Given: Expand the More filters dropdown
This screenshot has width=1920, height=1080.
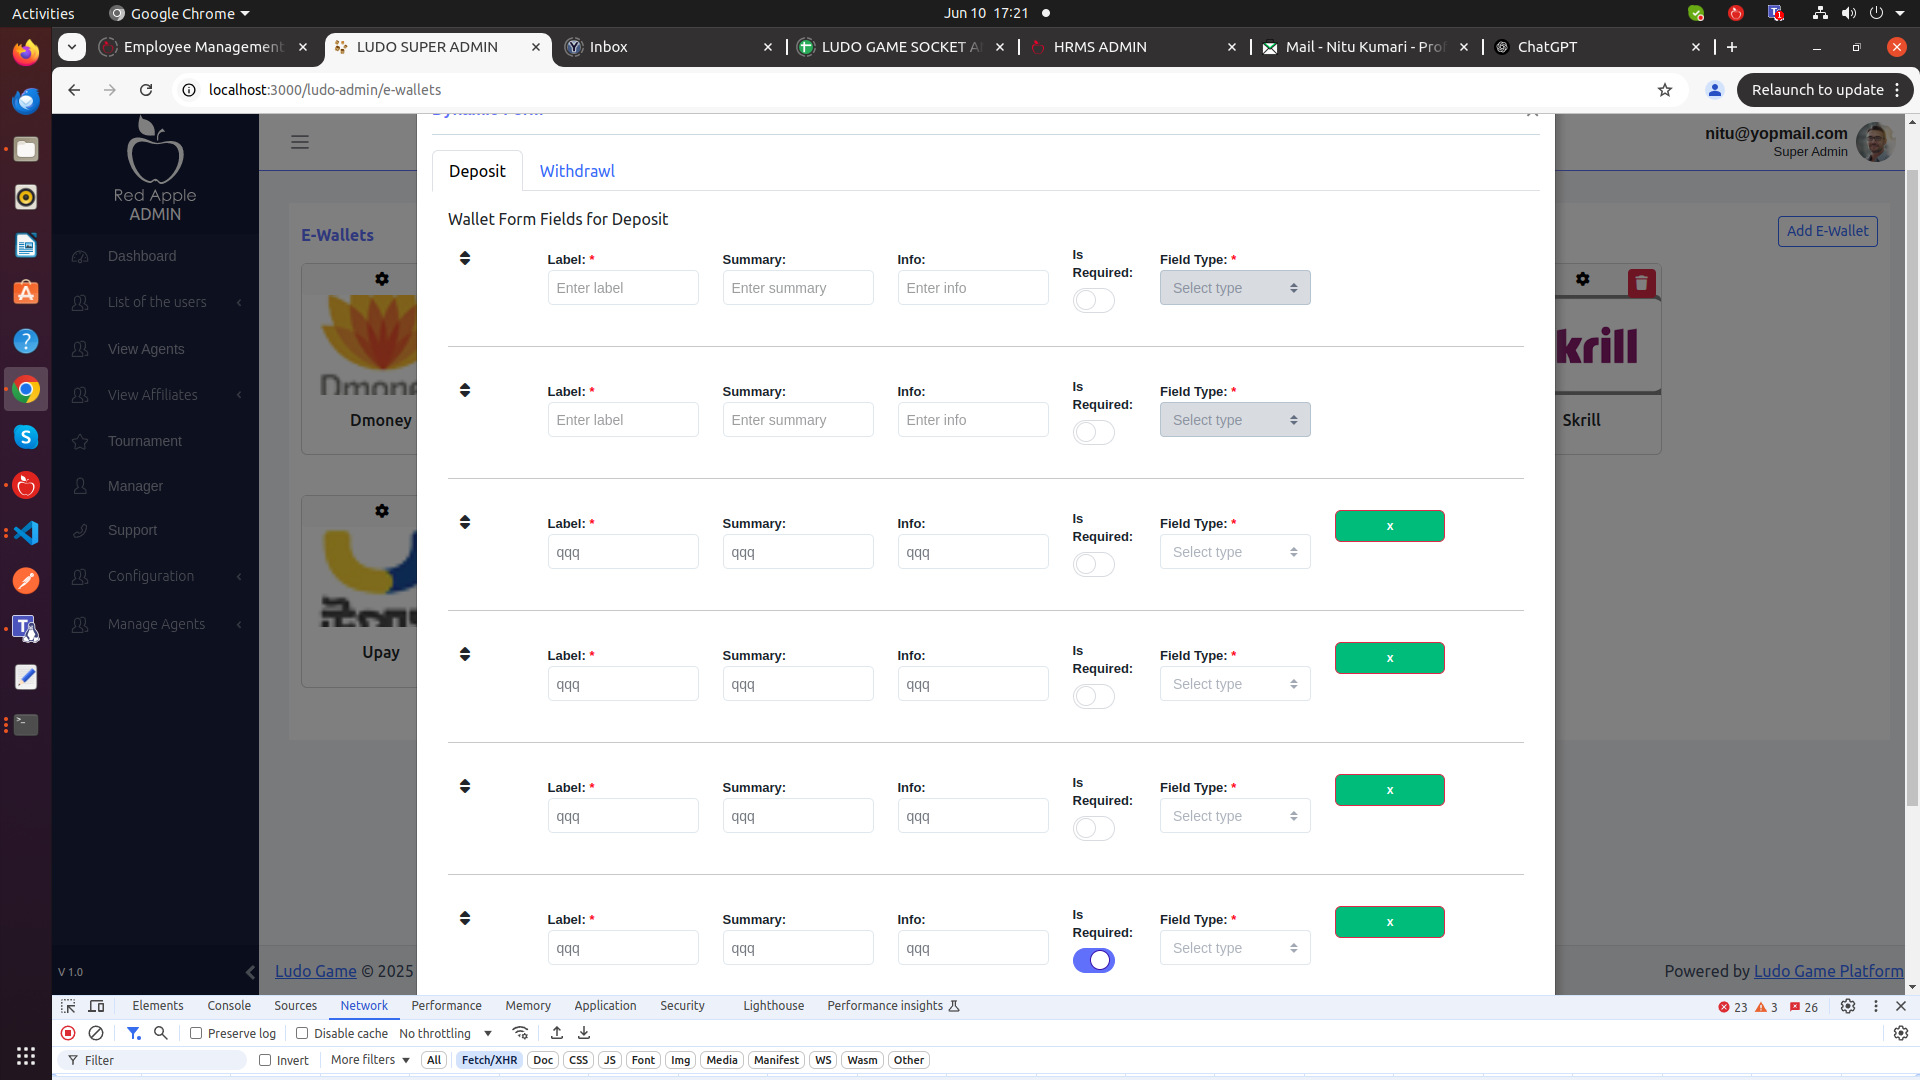Looking at the screenshot, I should (x=370, y=1060).
